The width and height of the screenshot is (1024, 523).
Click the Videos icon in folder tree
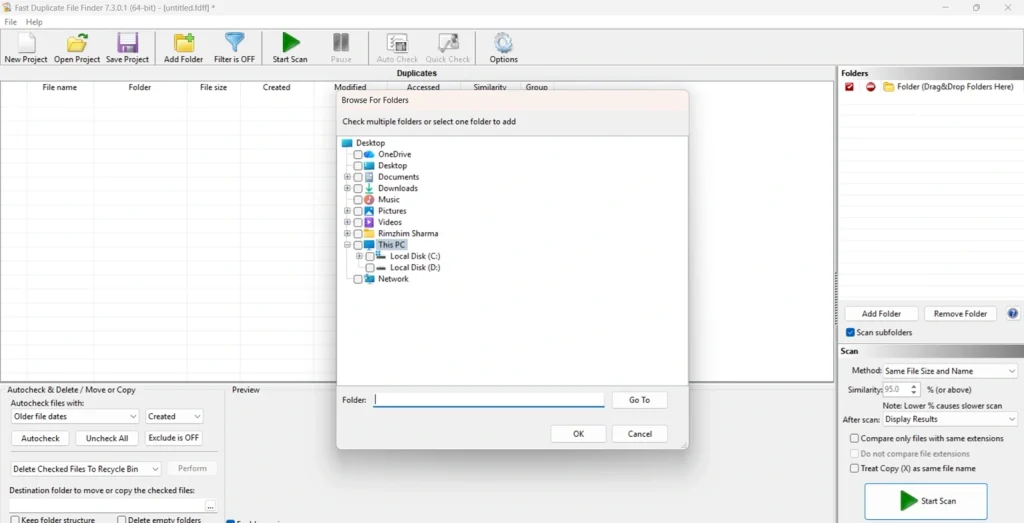point(369,222)
